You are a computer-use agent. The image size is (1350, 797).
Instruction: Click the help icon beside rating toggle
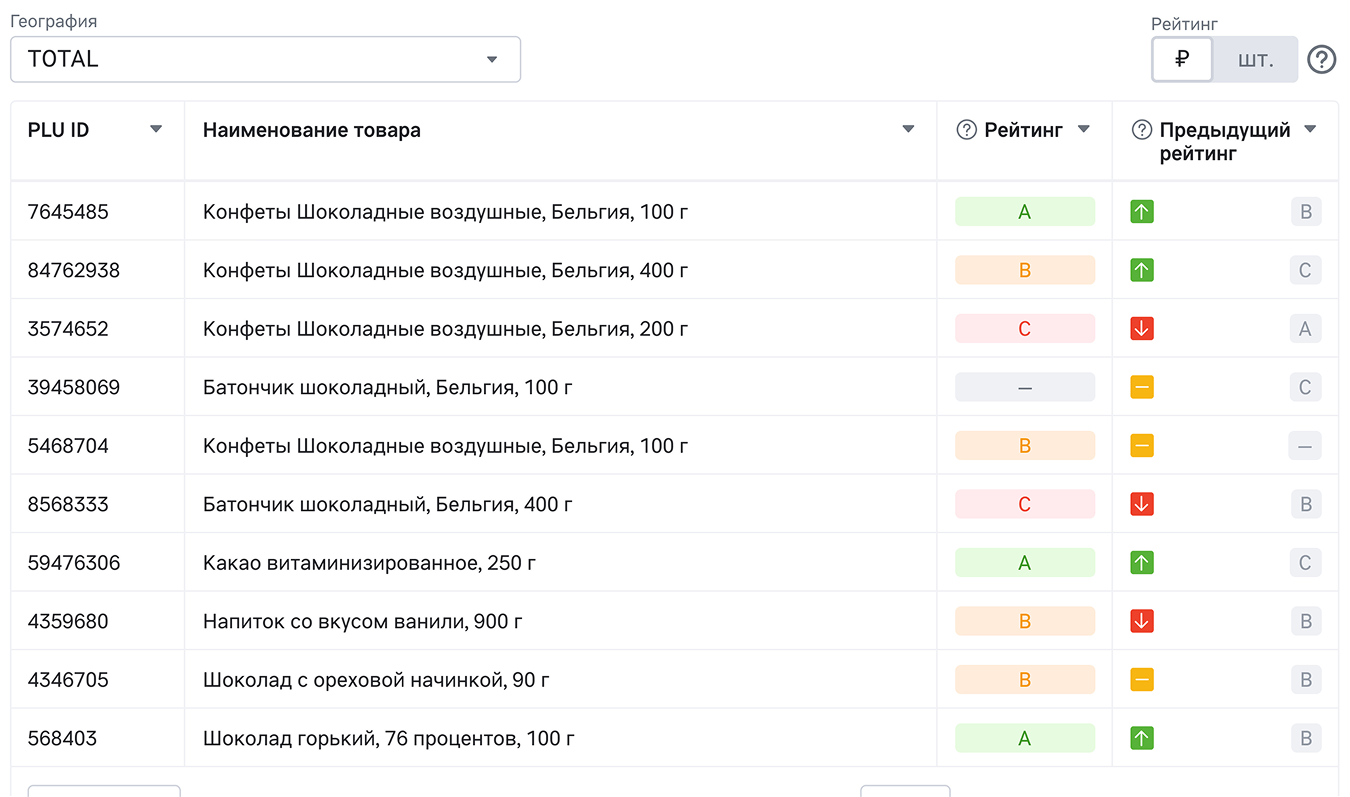click(x=1321, y=60)
